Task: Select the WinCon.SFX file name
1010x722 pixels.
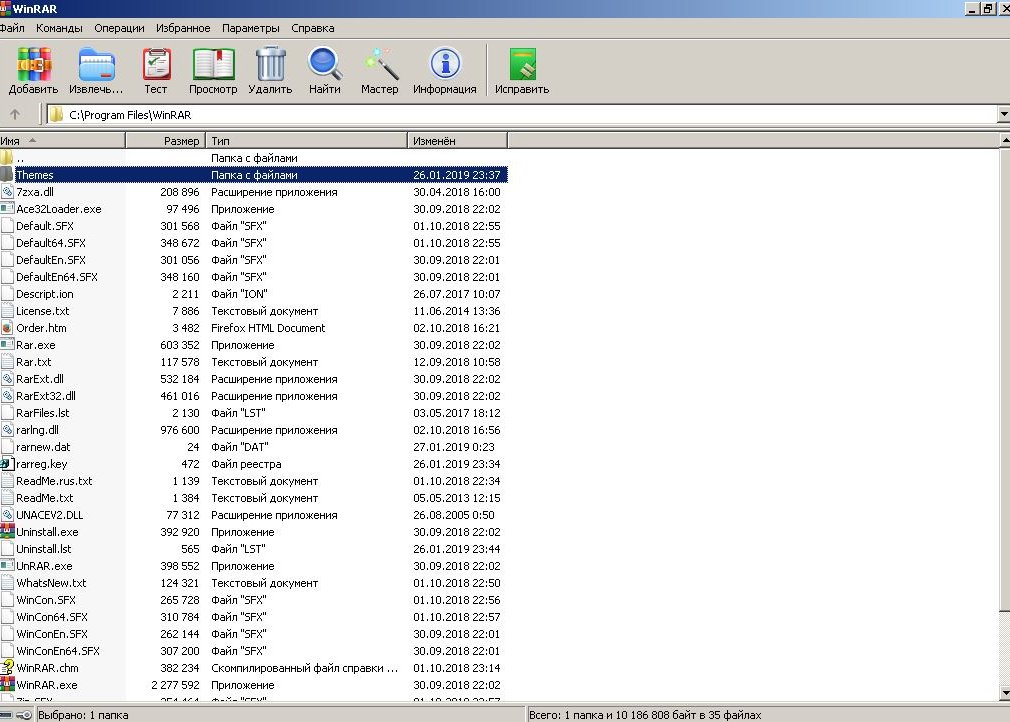Action: tap(46, 600)
